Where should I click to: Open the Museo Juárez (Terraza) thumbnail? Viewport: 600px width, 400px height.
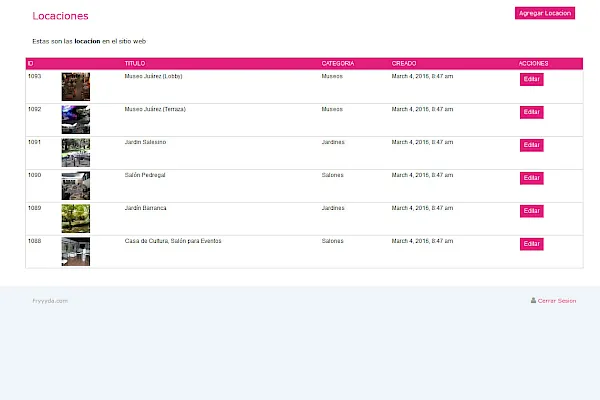(x=76, y=119)
